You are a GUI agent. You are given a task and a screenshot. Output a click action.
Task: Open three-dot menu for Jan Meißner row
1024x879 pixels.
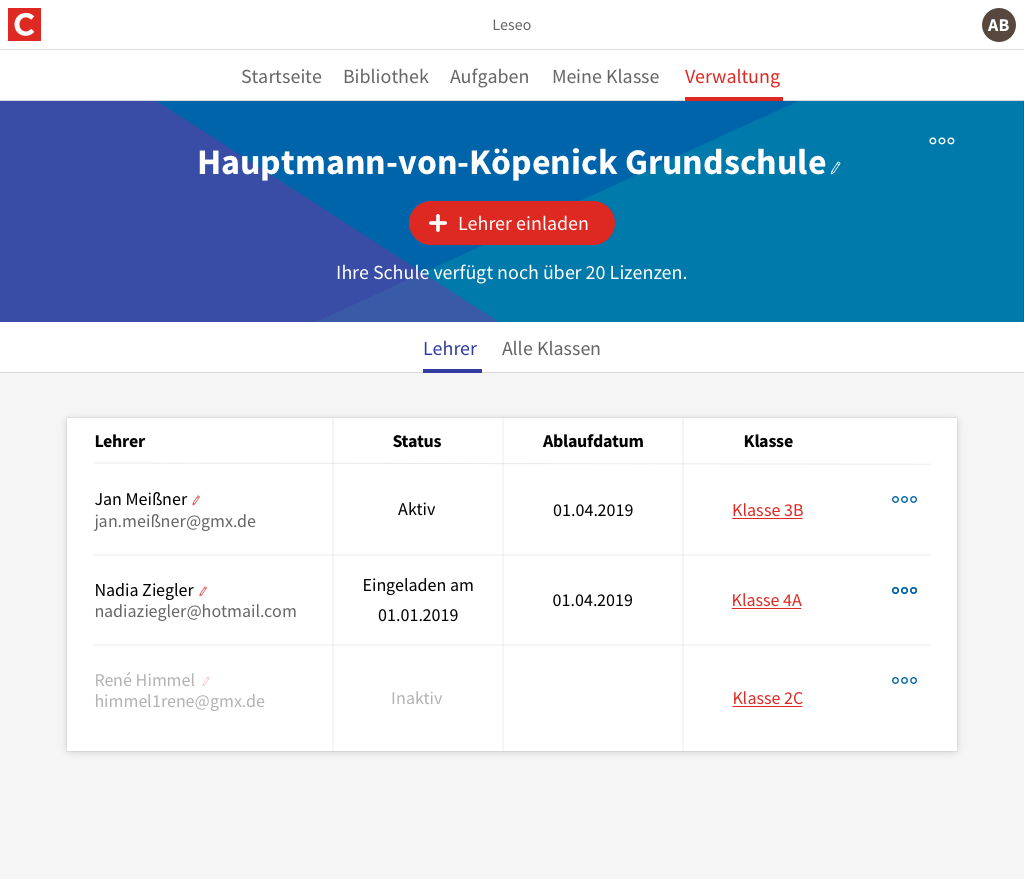click(904, 500)
